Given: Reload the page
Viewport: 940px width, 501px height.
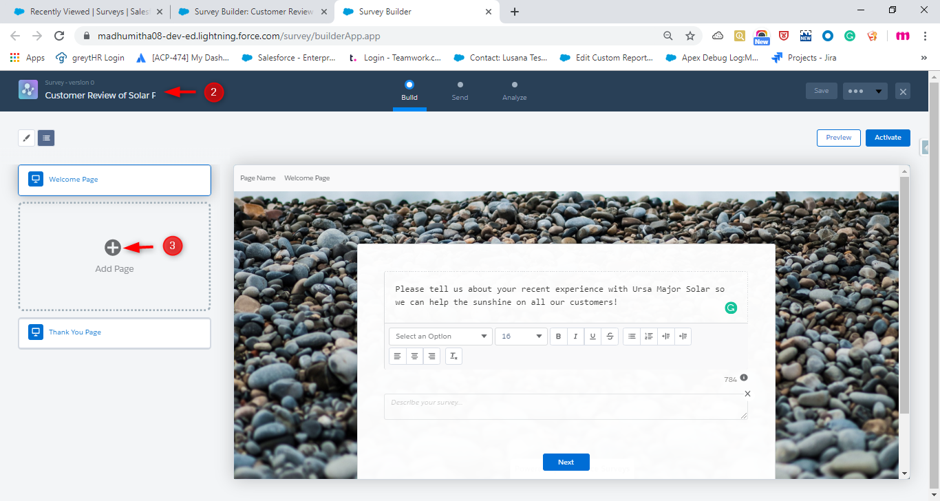Looking at the screenshot, I should click(x=59, y=36).
